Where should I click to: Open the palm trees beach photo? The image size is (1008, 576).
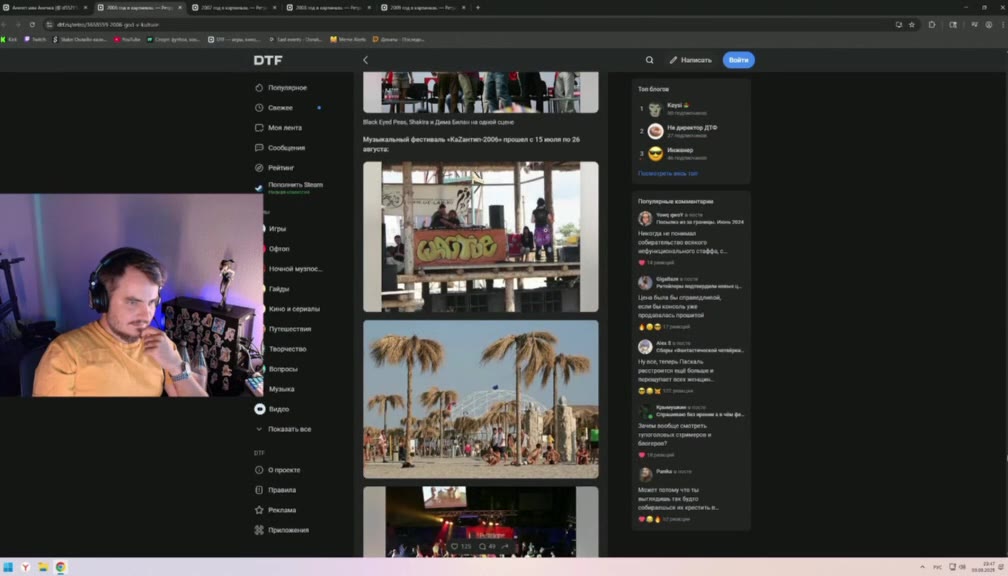click(x=481, y=399)
